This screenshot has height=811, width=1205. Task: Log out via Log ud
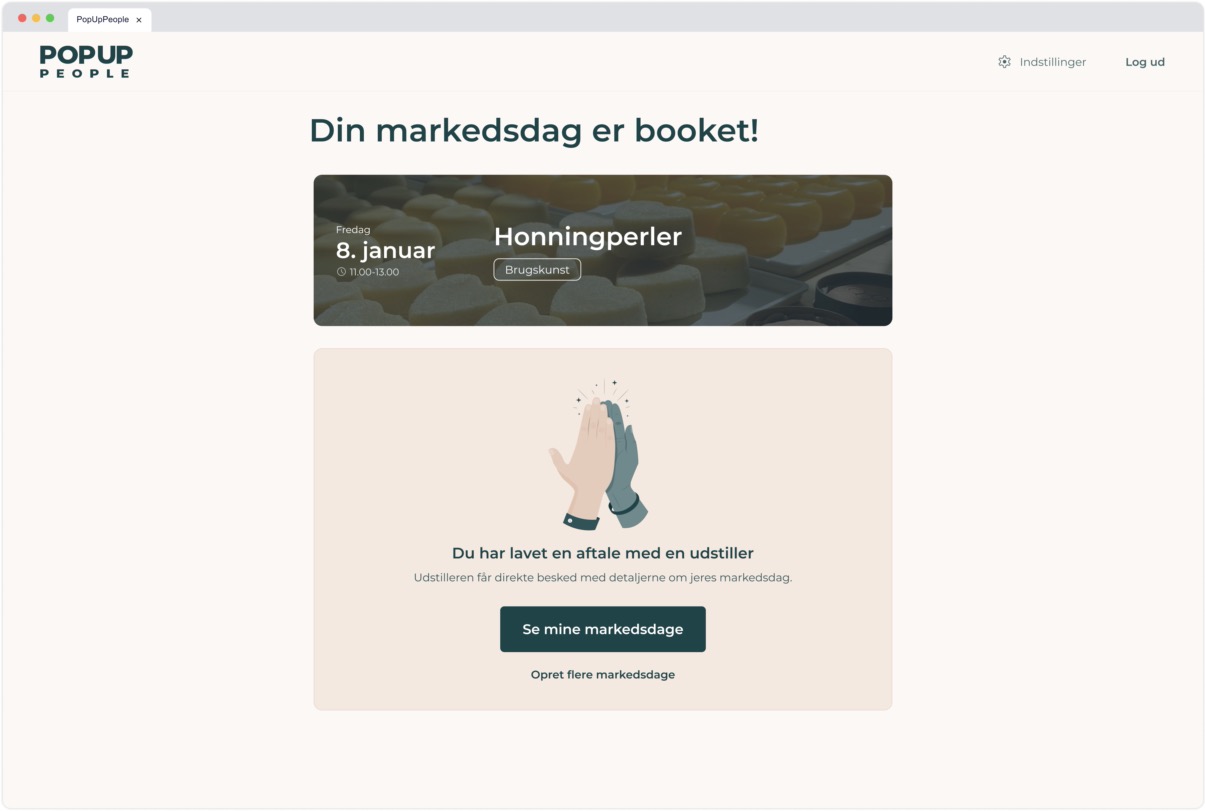1144,62
